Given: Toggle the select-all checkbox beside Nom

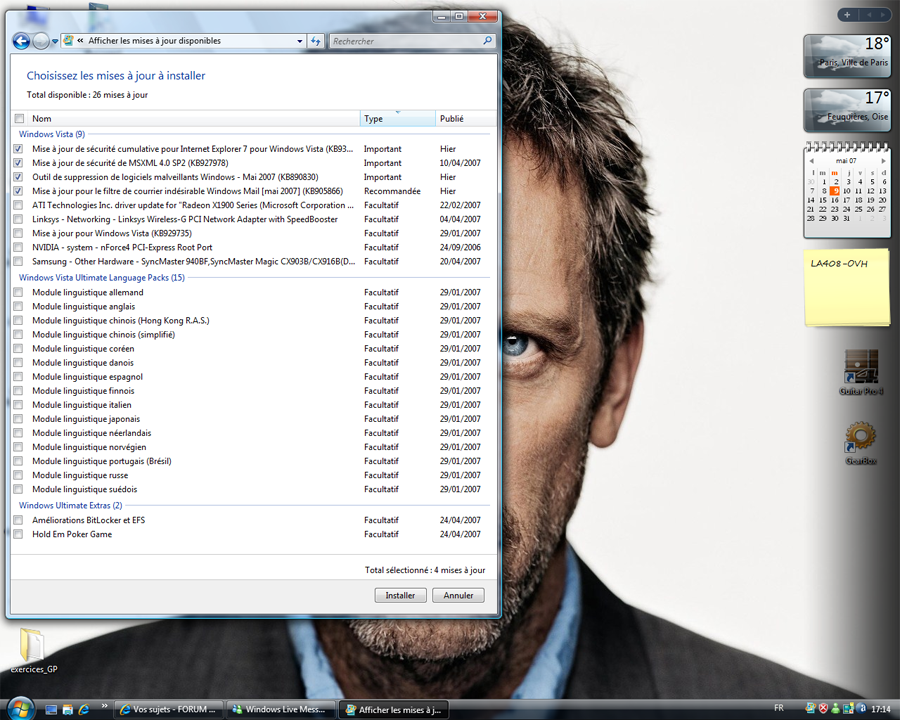Looking at the screenshot, I should click(18, 118).
